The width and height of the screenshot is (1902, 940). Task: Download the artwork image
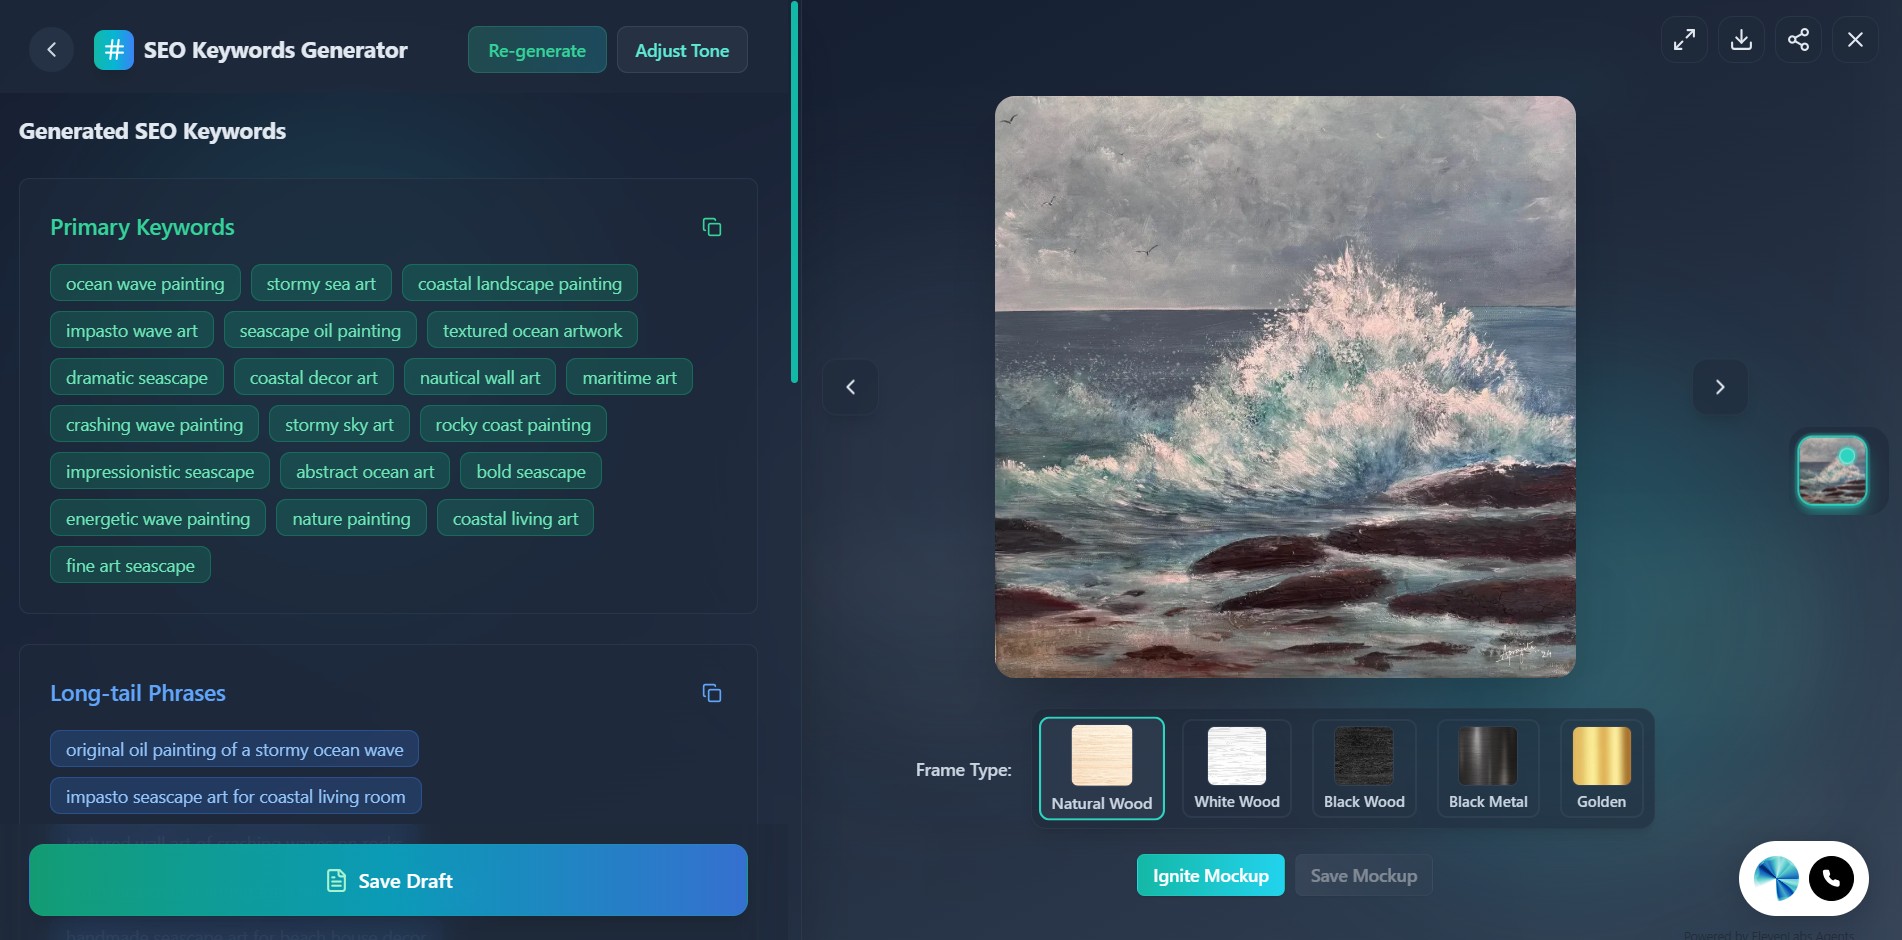coord(1741,40)
